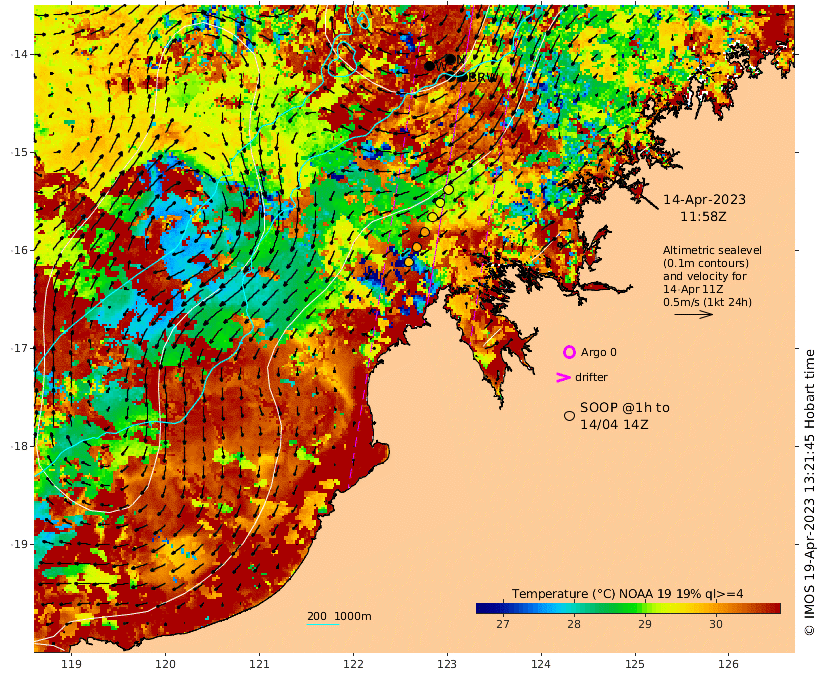820x680 pixels.
Task: Click the latitude axis label -14
Action: 19,54
